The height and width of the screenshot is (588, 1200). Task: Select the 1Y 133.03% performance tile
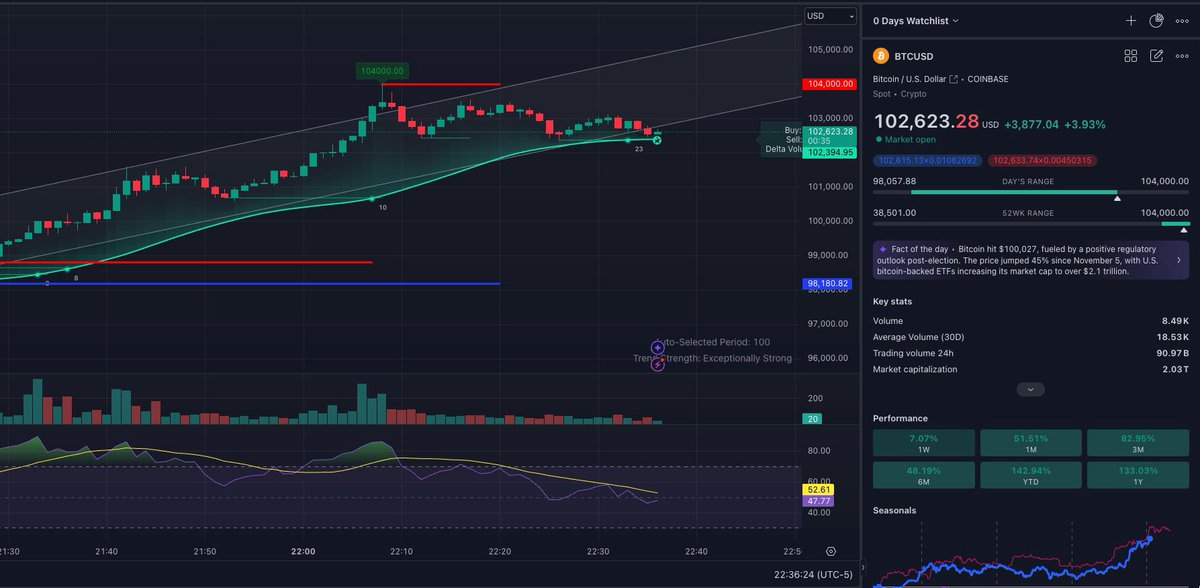[1137, 476]
